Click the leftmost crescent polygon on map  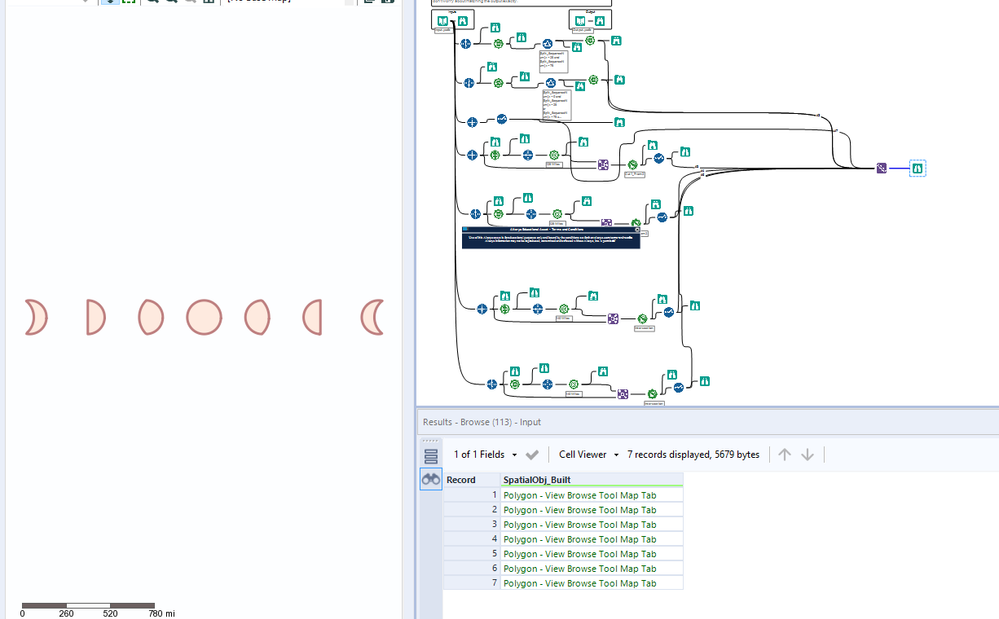pyautogui.click(x=41, y=317)
